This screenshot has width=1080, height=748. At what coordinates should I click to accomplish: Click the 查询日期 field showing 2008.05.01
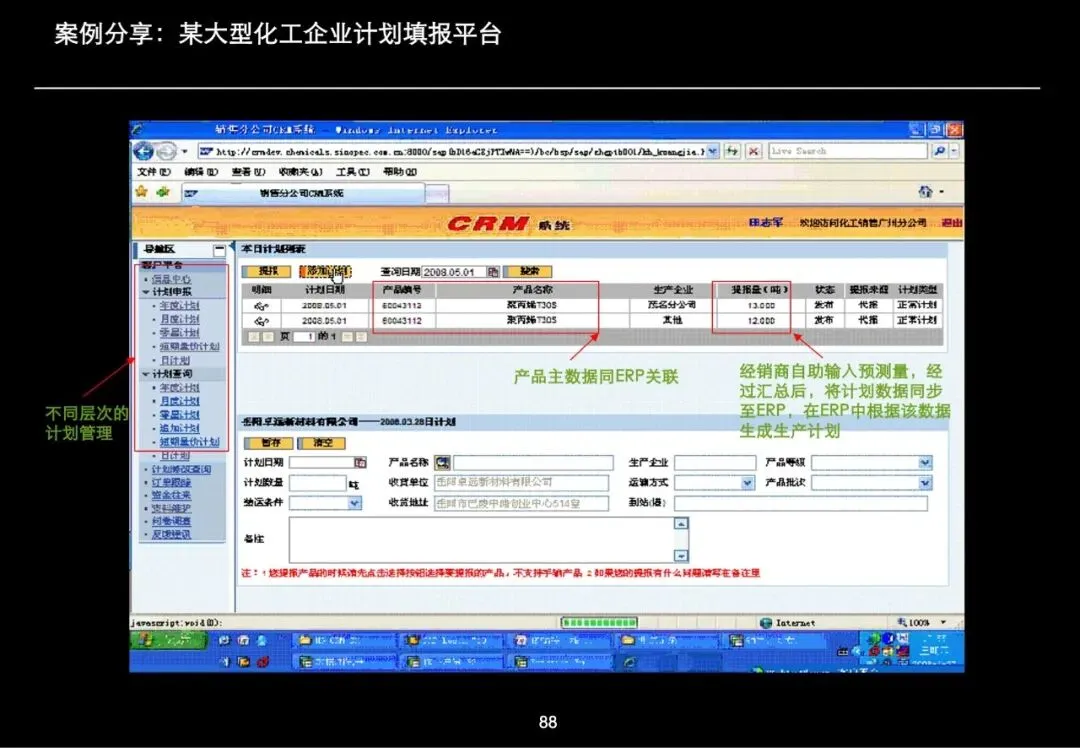pos(454,272)
